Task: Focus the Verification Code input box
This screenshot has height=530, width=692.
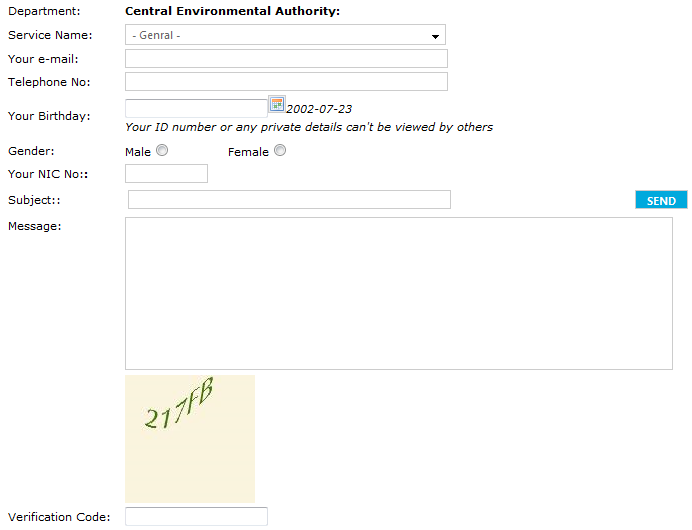Action: [x=196, y=516]
